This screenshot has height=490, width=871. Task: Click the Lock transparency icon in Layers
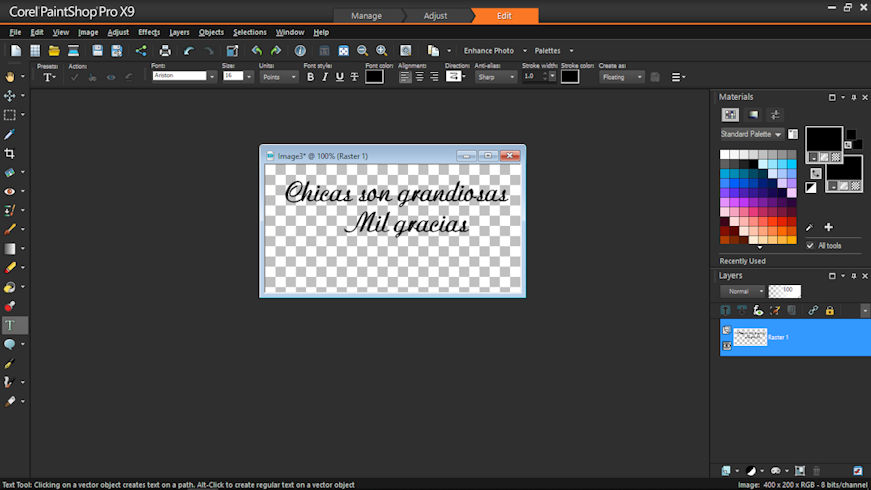(x=830, y=311)
